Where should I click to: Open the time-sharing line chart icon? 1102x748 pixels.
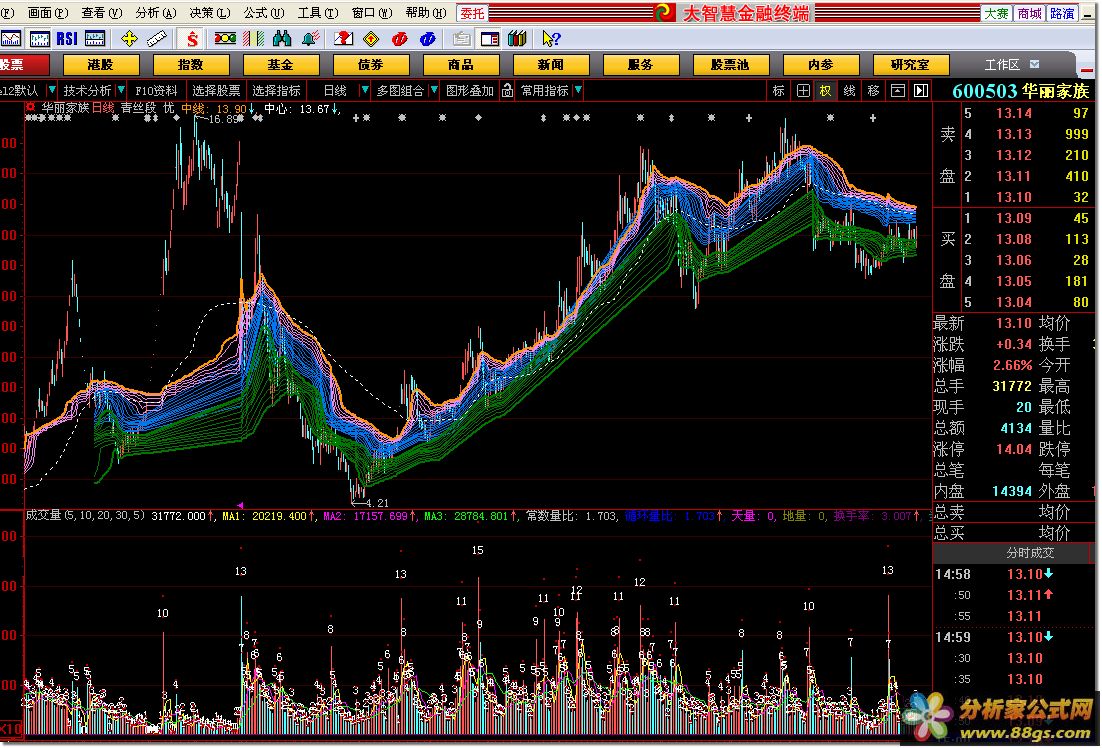coord(11,39)
